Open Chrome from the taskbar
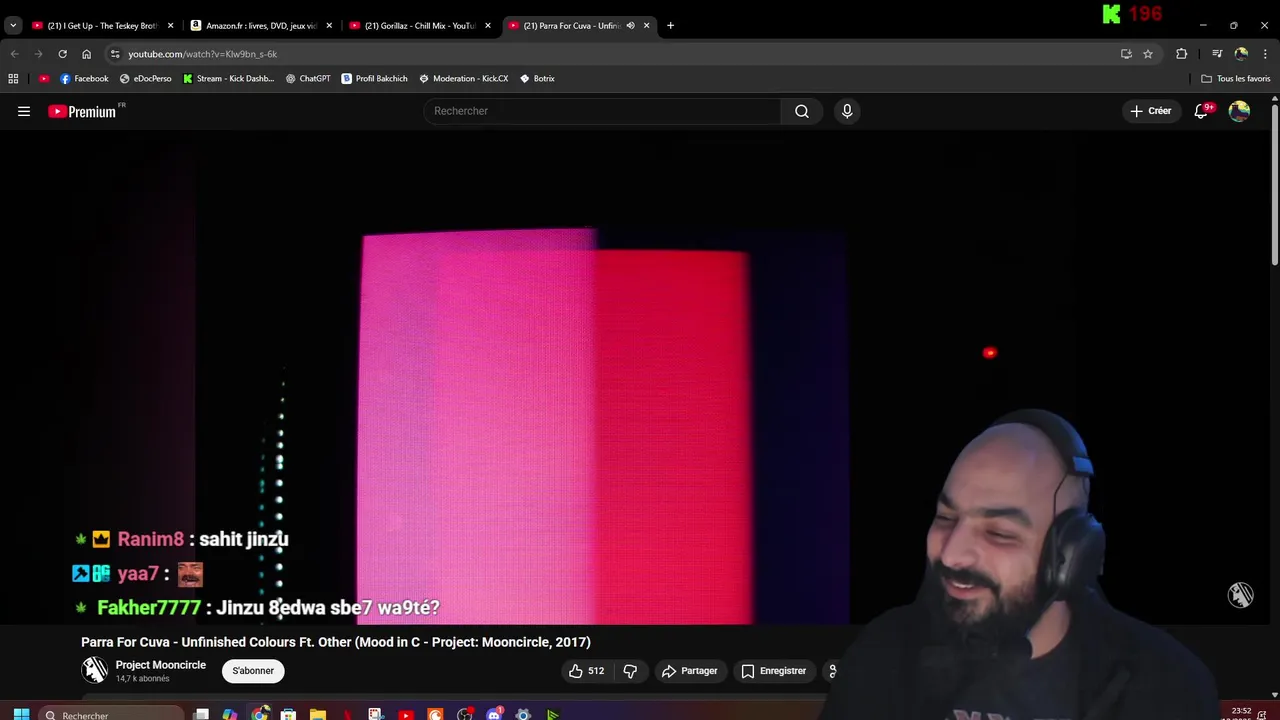Viewport: 1280px width, 720px height. 259,714
